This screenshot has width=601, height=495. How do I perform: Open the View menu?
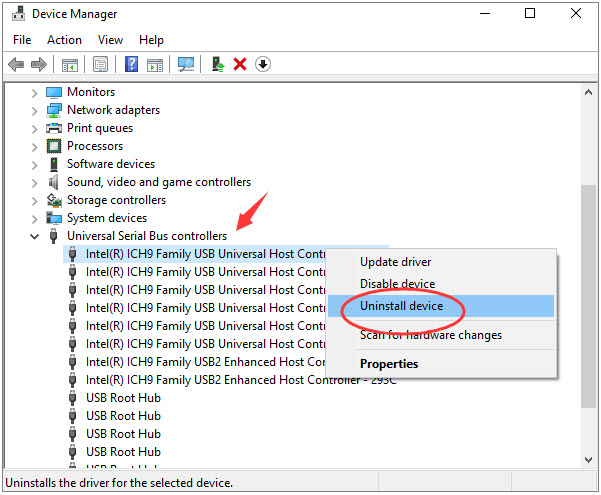pos(110,40)
